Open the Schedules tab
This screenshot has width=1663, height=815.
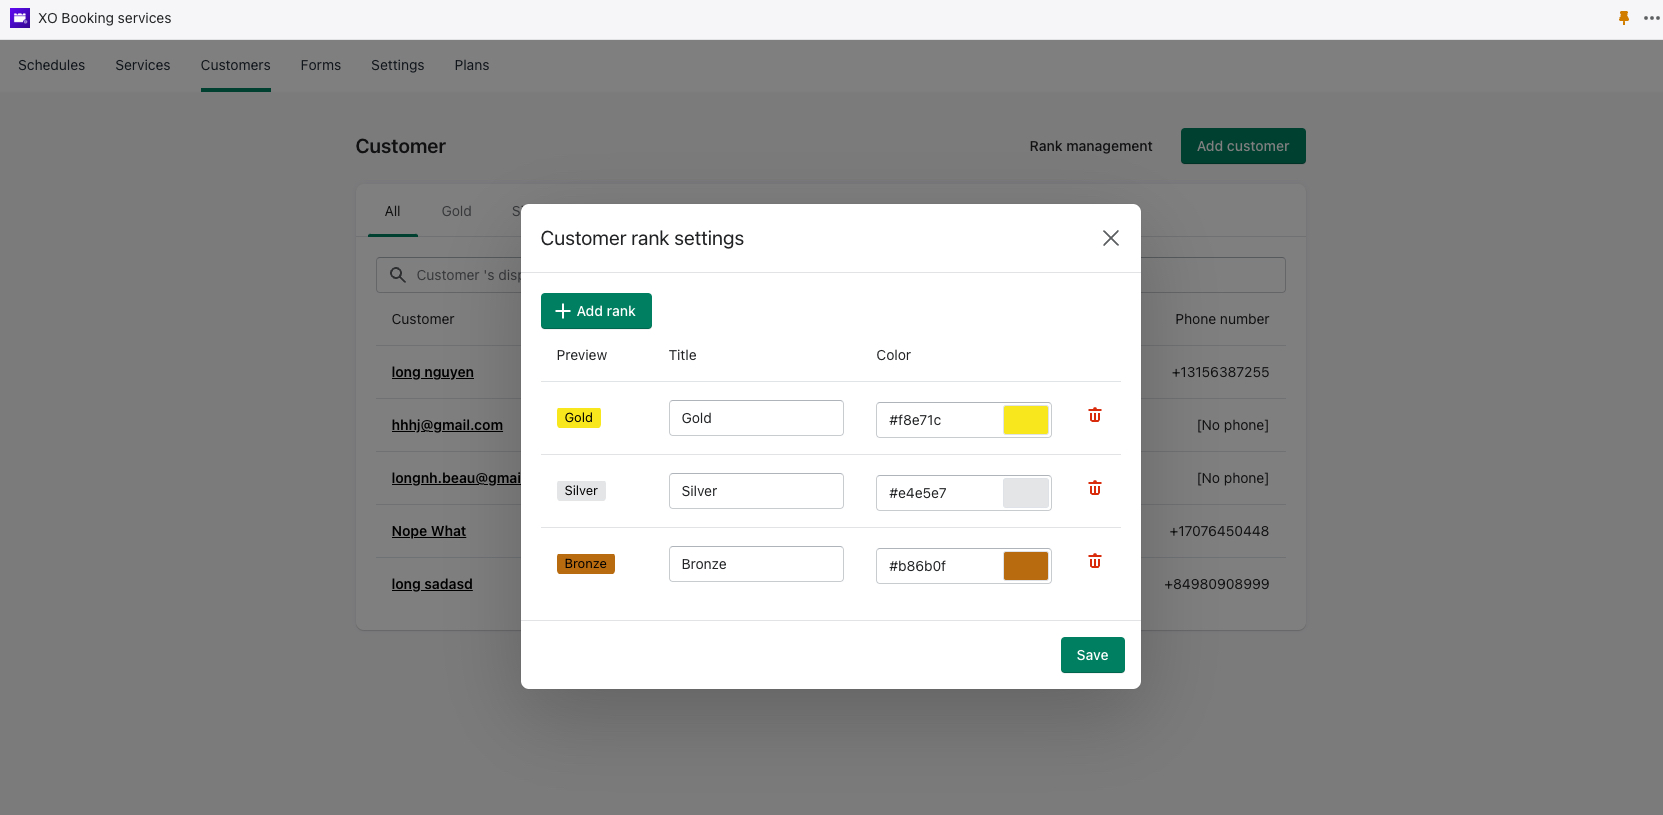coord(52,65)
